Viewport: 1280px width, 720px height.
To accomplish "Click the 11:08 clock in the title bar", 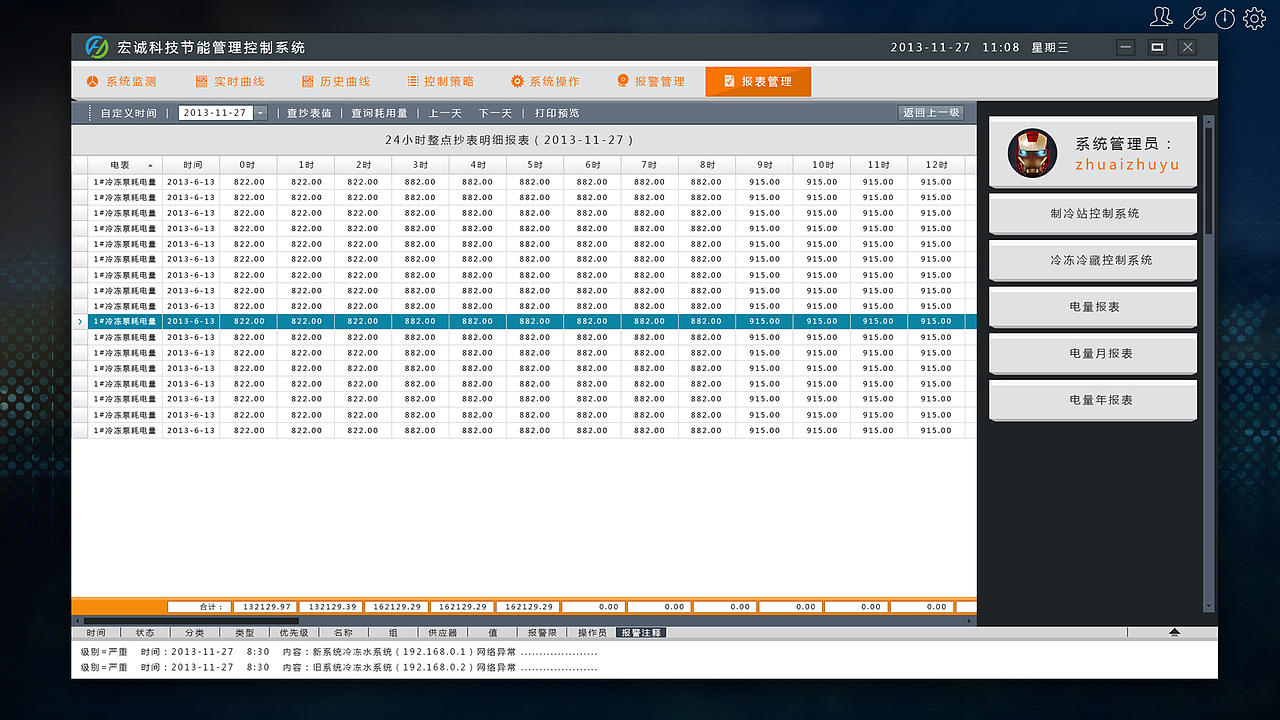I will pyautogui.click(x=1001, y=47).
